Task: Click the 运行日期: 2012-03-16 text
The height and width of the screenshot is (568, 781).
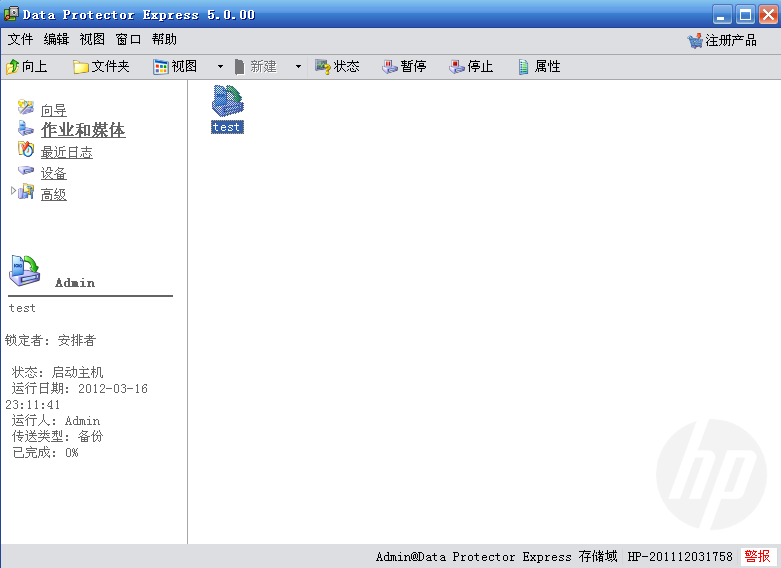Action: click(80, 389)
